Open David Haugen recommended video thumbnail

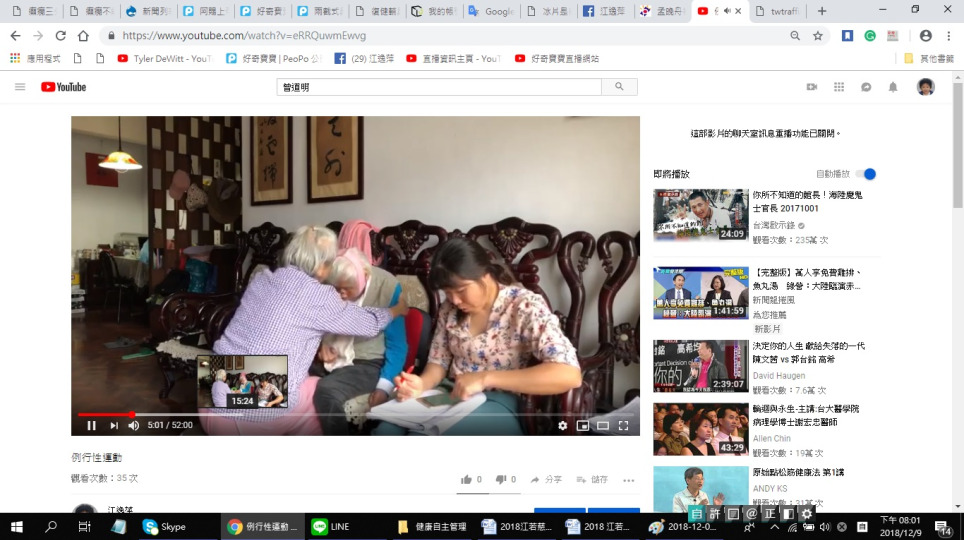(x=700, y=365)
